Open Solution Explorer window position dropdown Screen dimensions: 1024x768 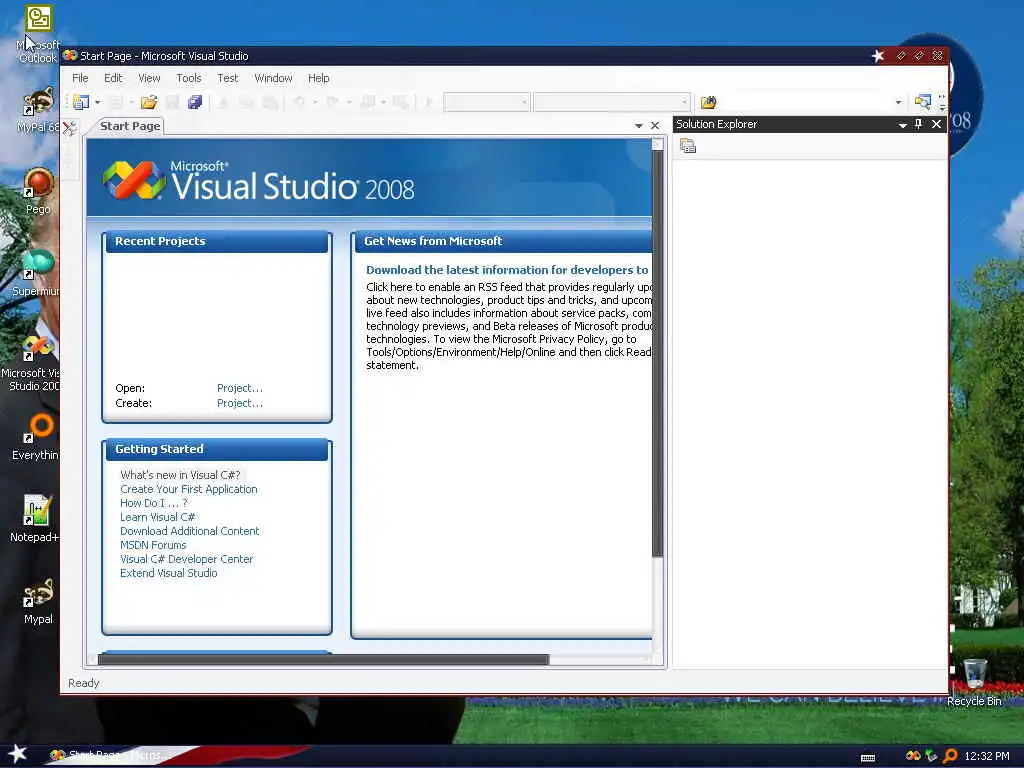coord(903,125)
